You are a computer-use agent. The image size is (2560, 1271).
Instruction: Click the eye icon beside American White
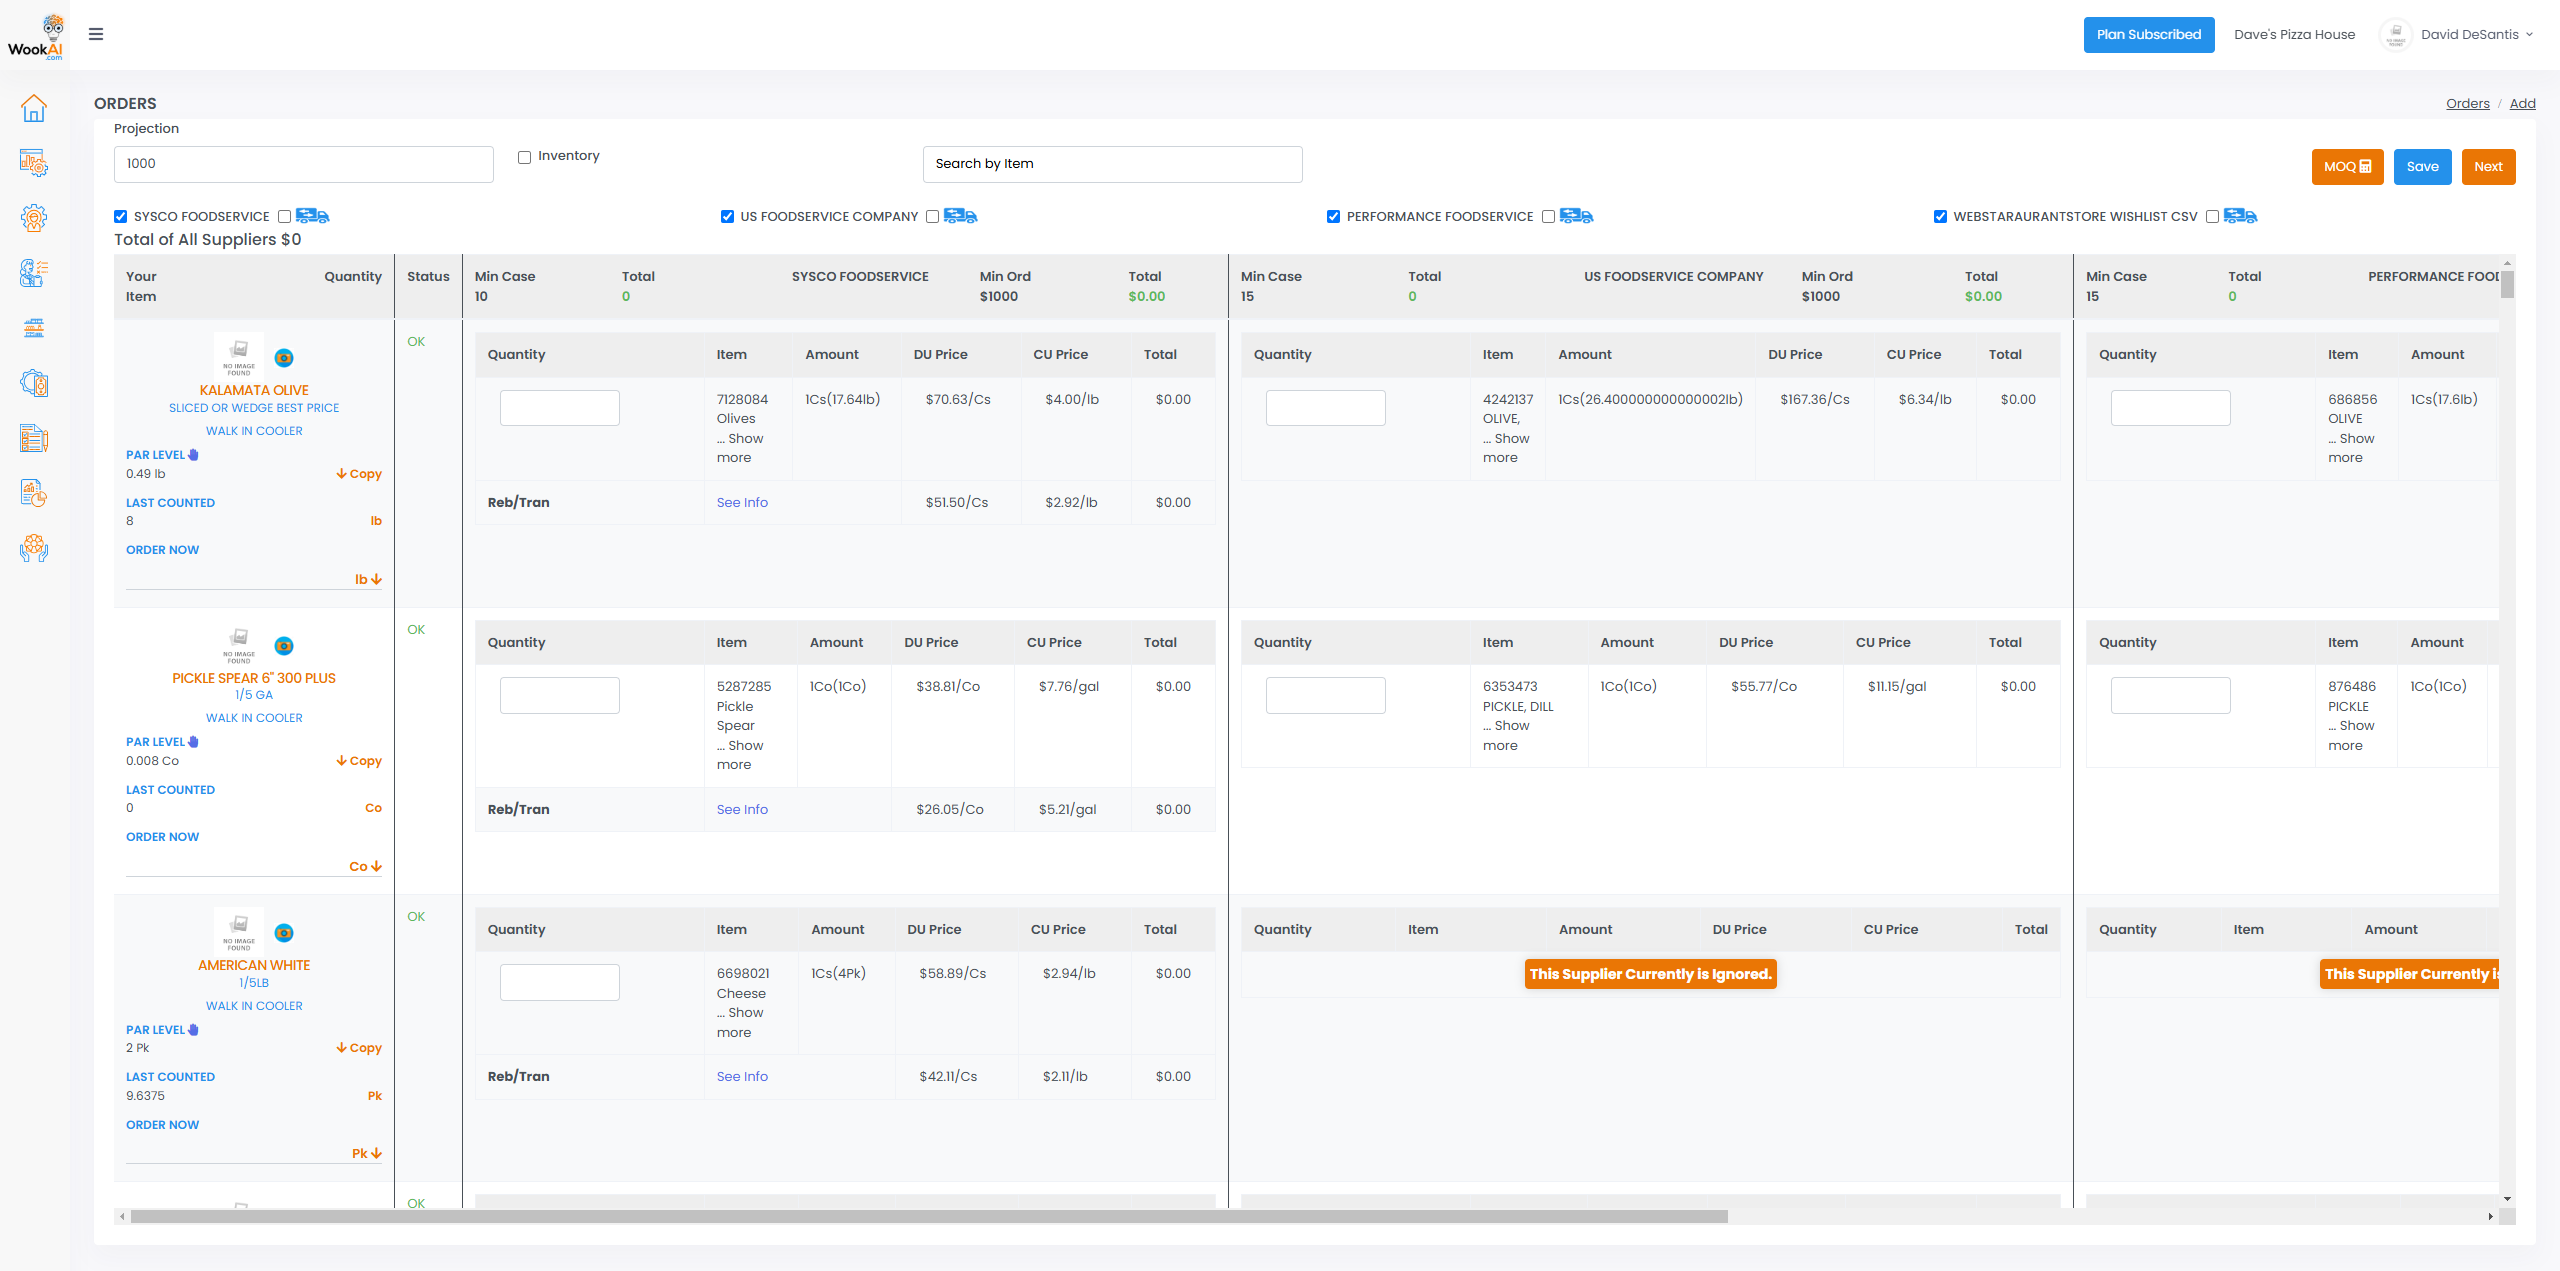pyautogui.click(x=284, y=933)
